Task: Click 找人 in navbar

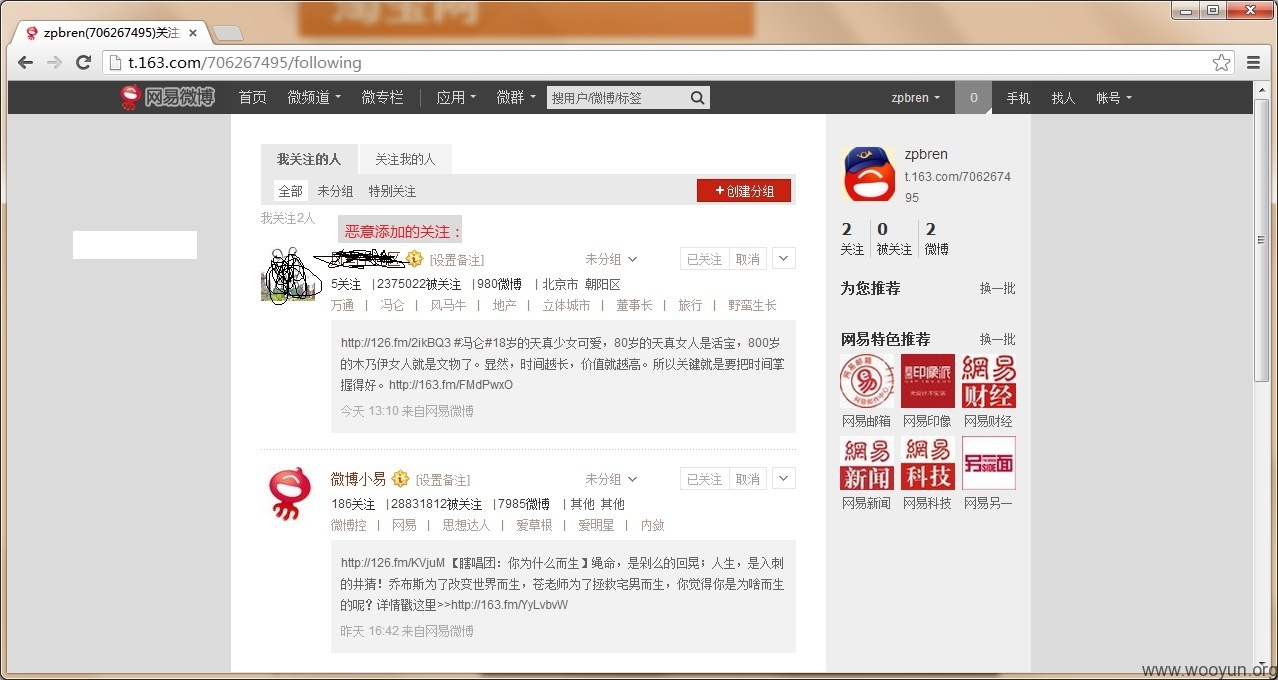Action: pyautogui.click(x=1063, y=98)
